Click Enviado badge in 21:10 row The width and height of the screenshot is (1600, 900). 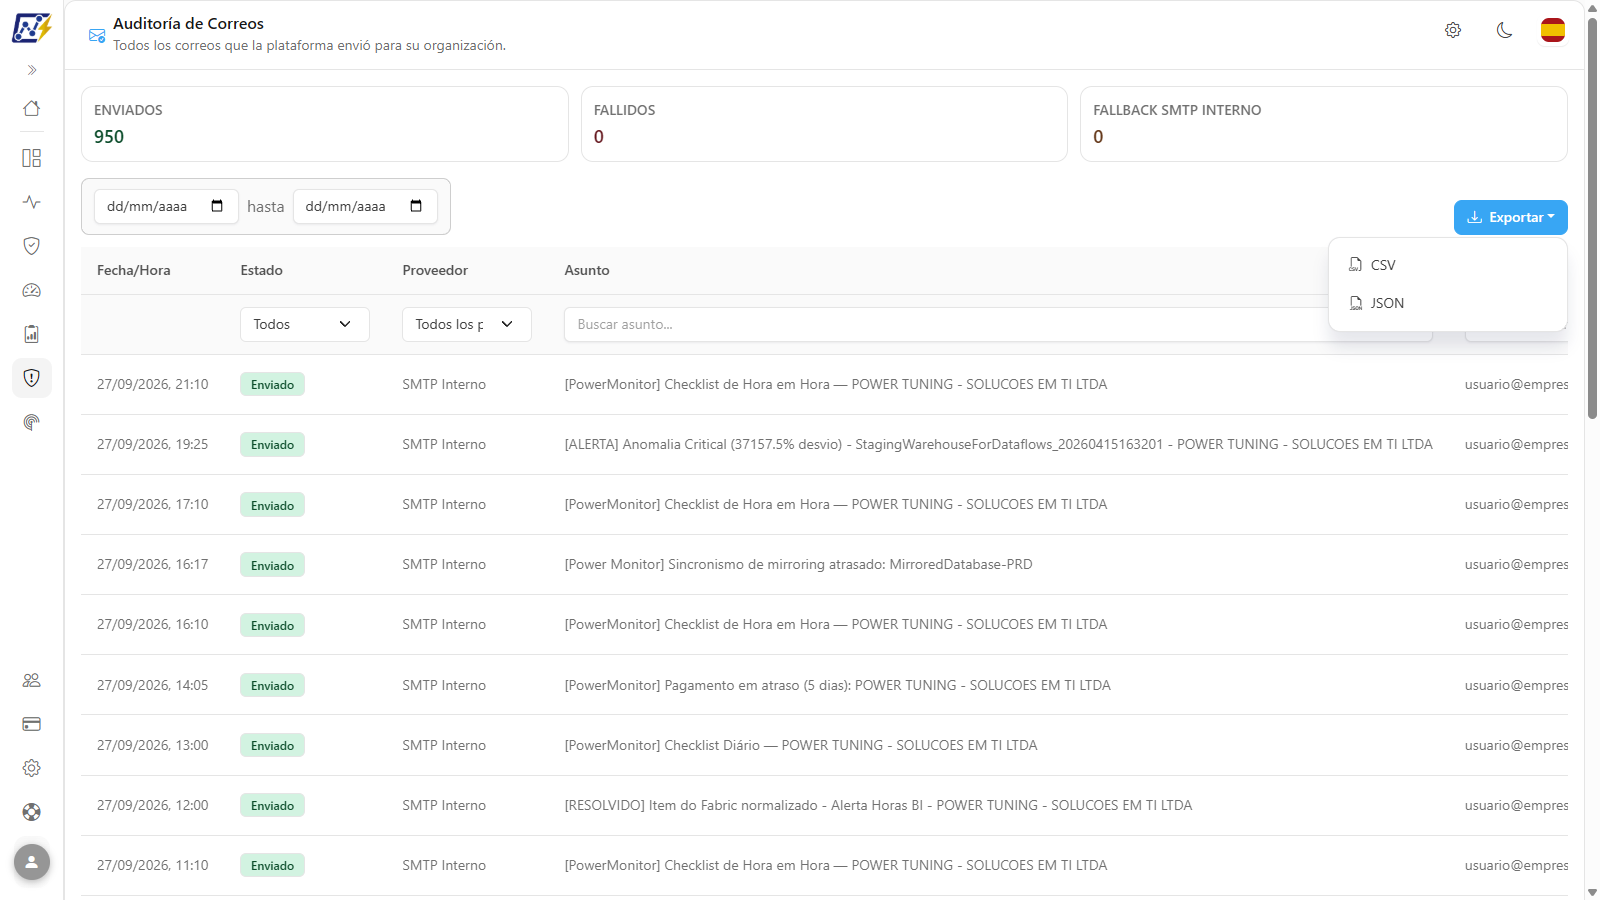pyautogui.click(x=272, y=384)
